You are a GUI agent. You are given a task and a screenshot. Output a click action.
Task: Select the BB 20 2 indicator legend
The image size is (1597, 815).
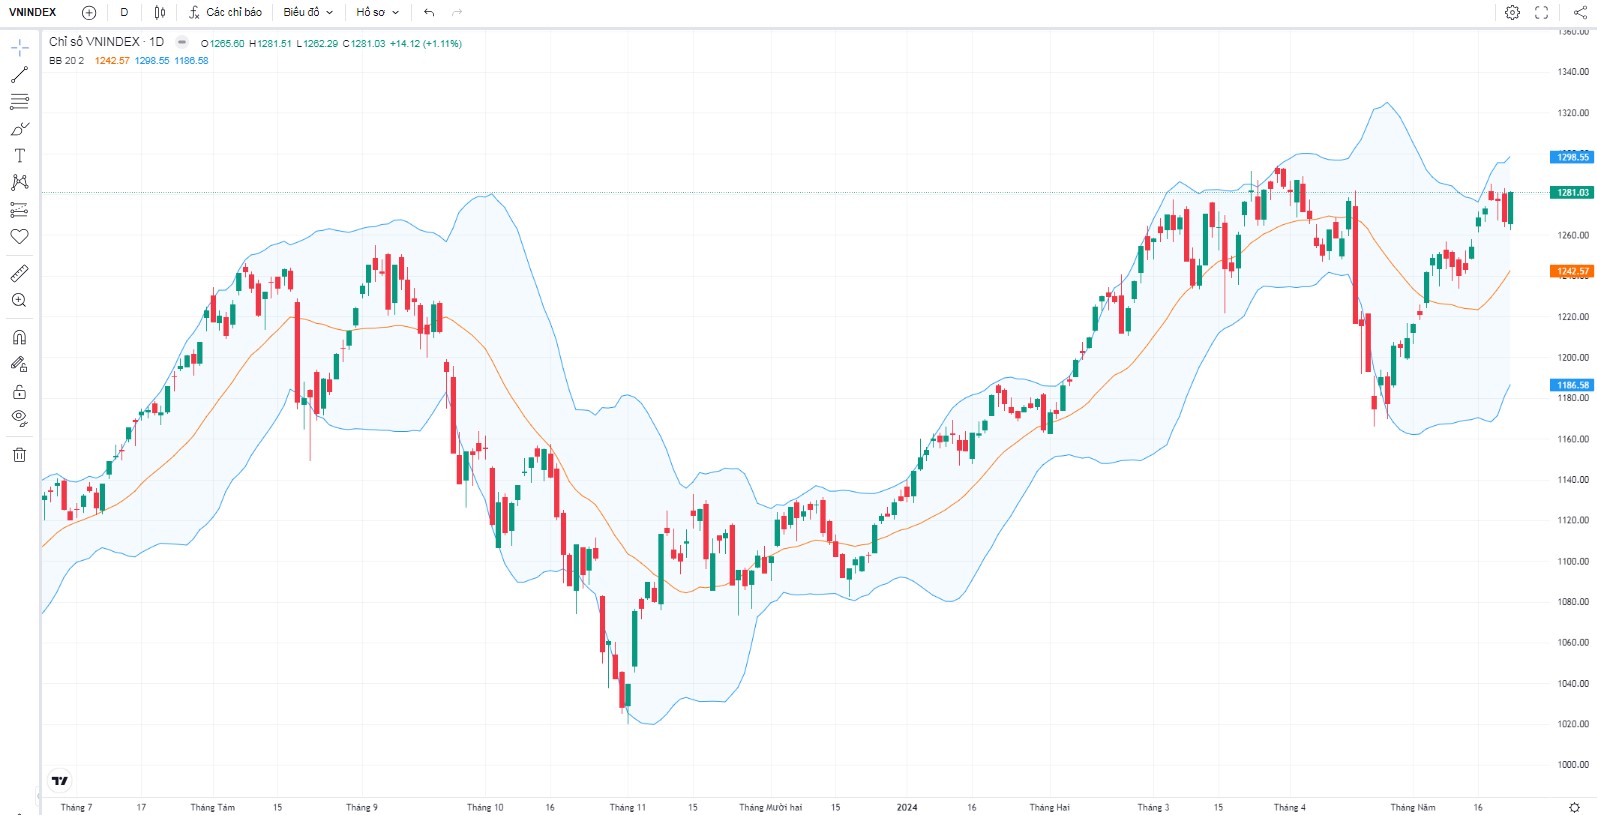coord(66,60)
